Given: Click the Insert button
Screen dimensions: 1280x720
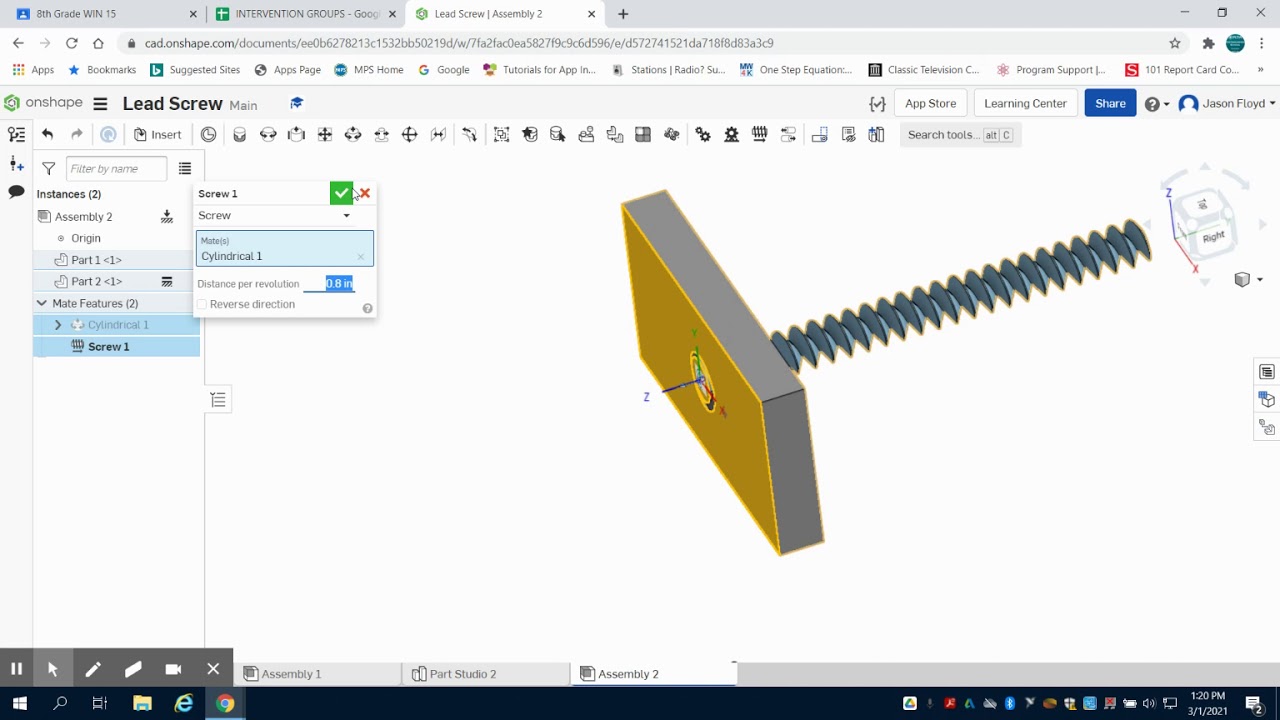Looking at the screenshot, I should coord(158,134).
